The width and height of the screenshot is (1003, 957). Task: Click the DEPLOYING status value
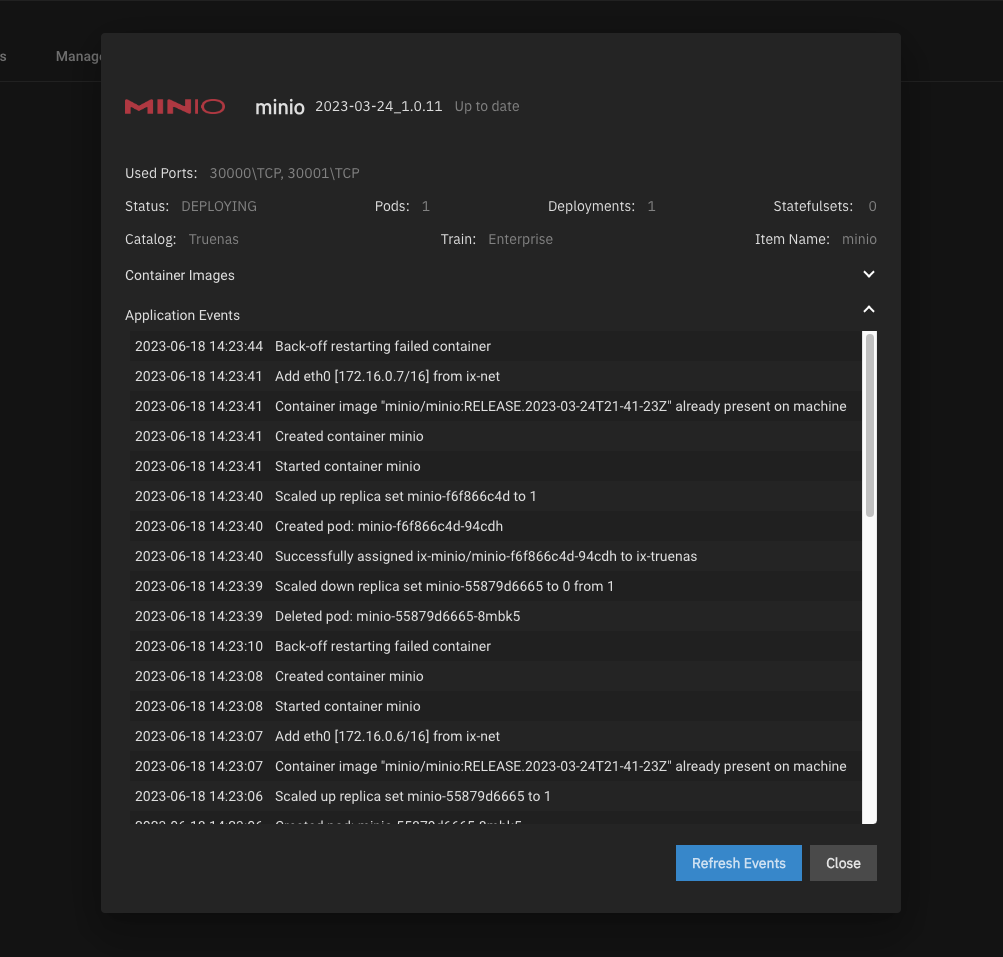pos(219,206)
